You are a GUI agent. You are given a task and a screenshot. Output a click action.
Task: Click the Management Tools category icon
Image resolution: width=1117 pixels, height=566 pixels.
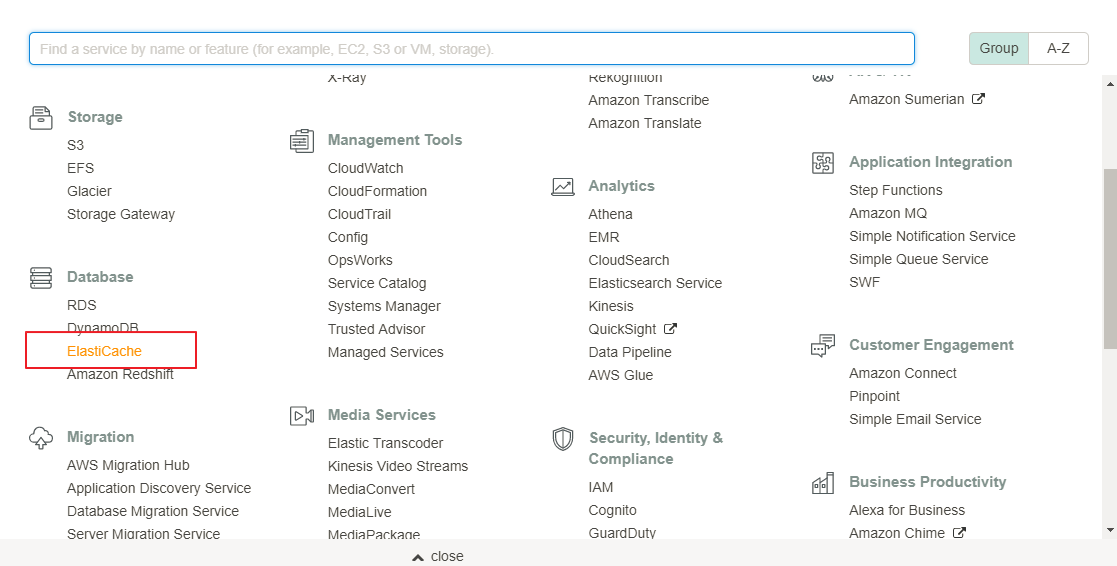[x=302, y=140]
